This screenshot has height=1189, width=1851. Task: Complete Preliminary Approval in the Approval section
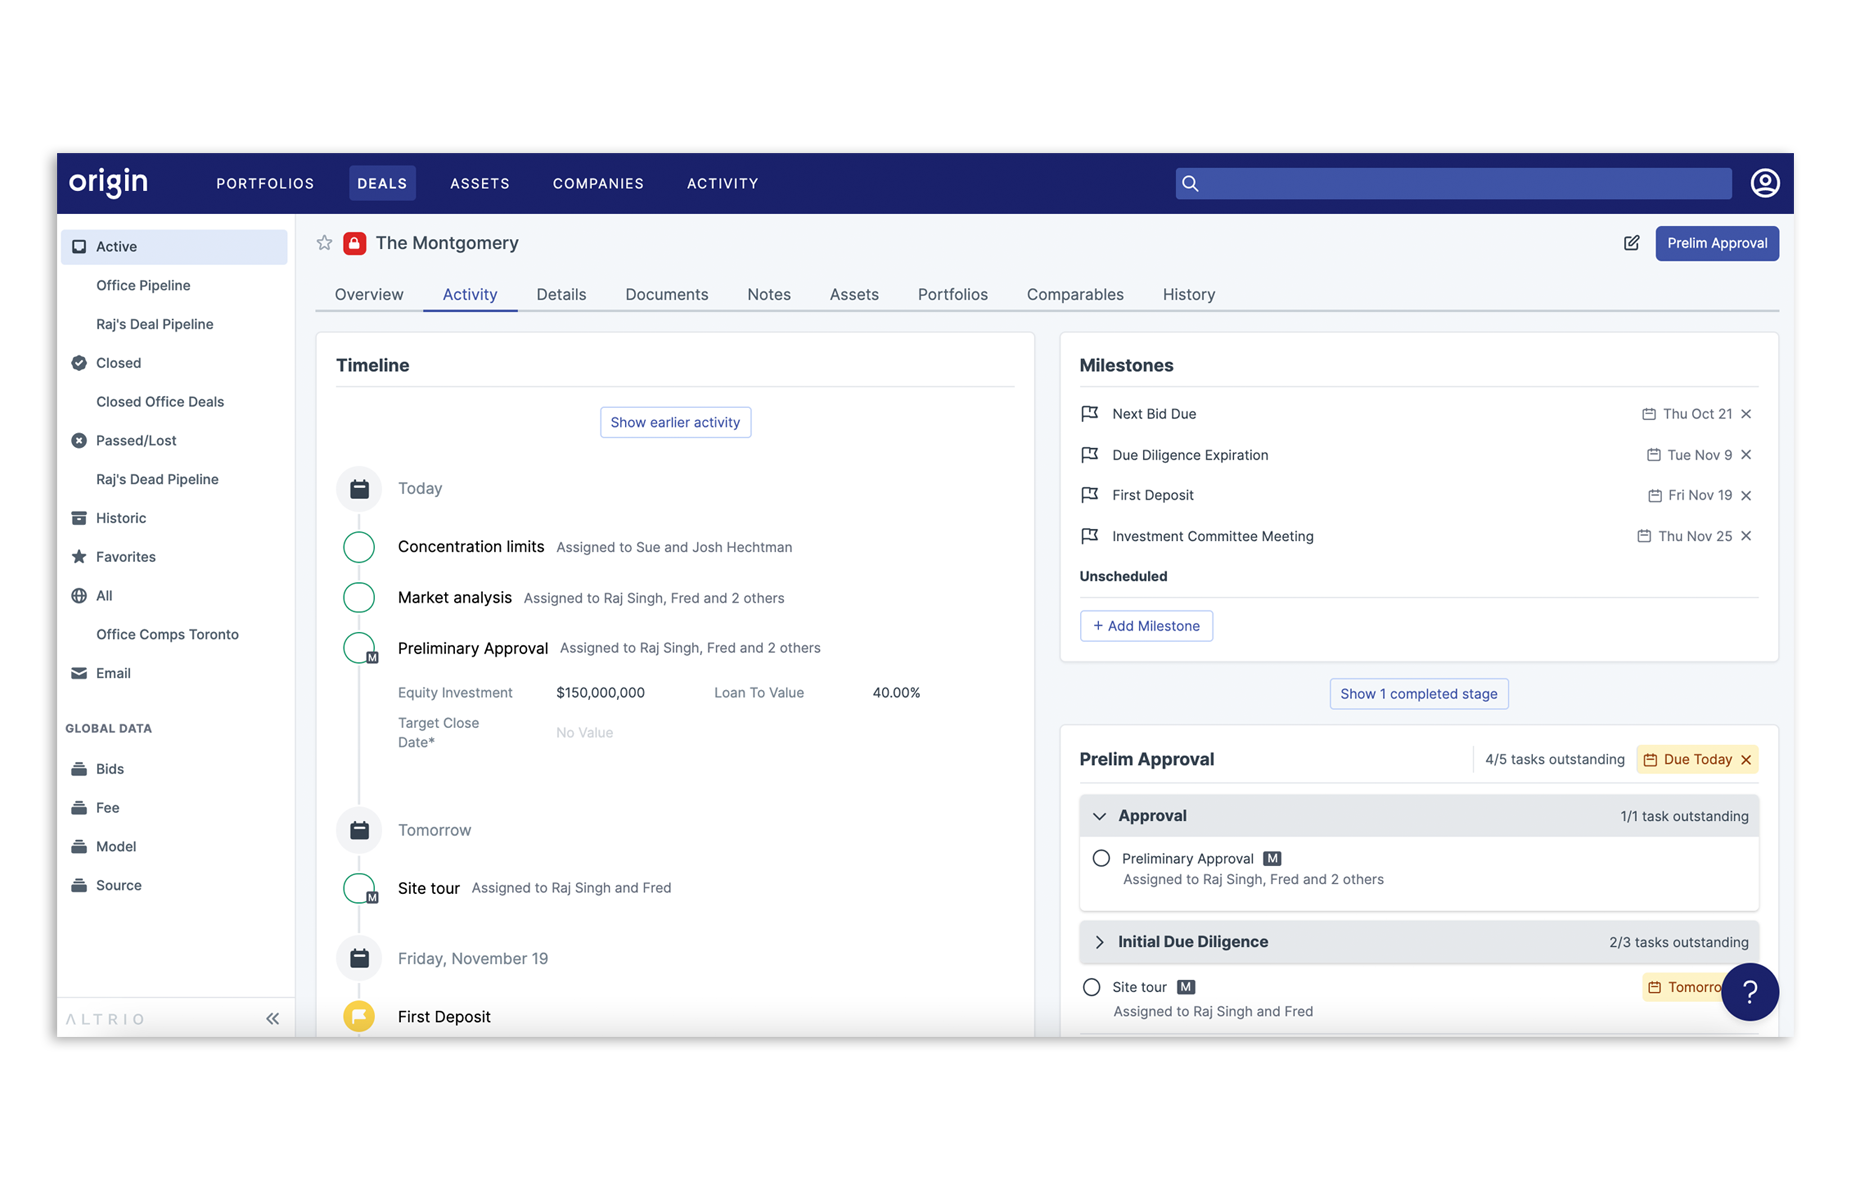pos(1101,858)
